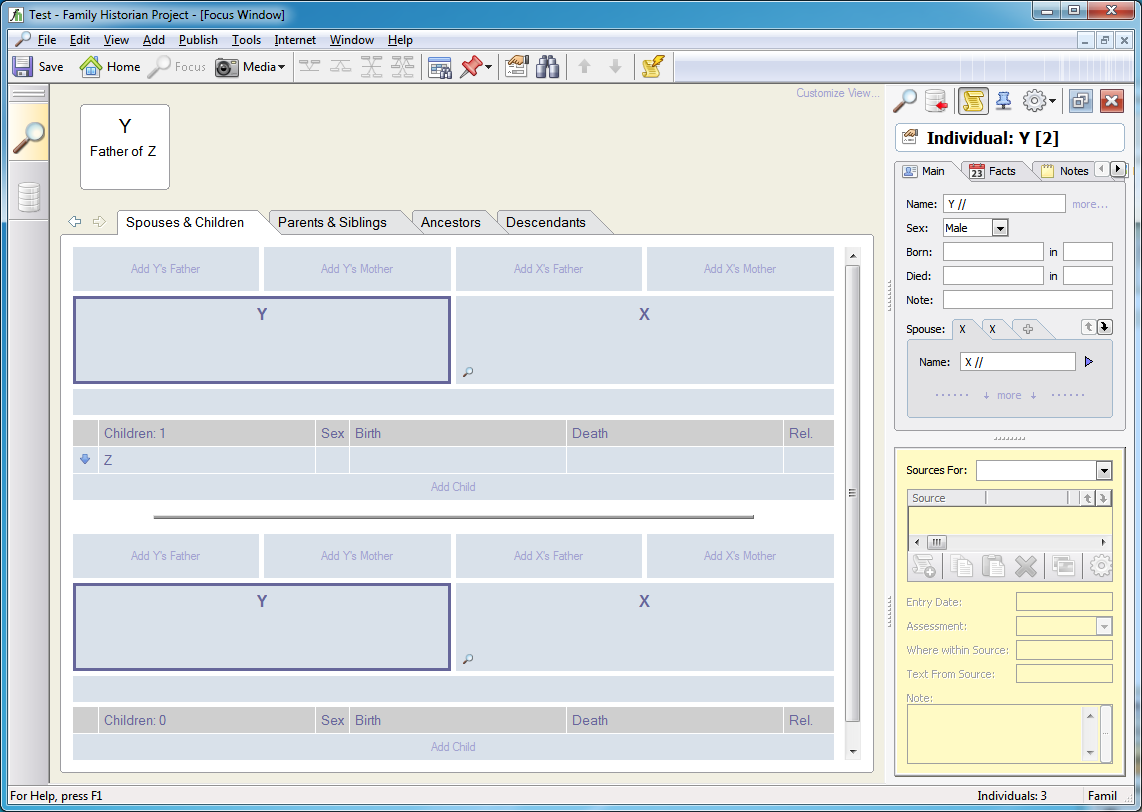Click the blue arrow next to child Z
This screenshot has height=812, width=1142.
[x=85, y=460]
